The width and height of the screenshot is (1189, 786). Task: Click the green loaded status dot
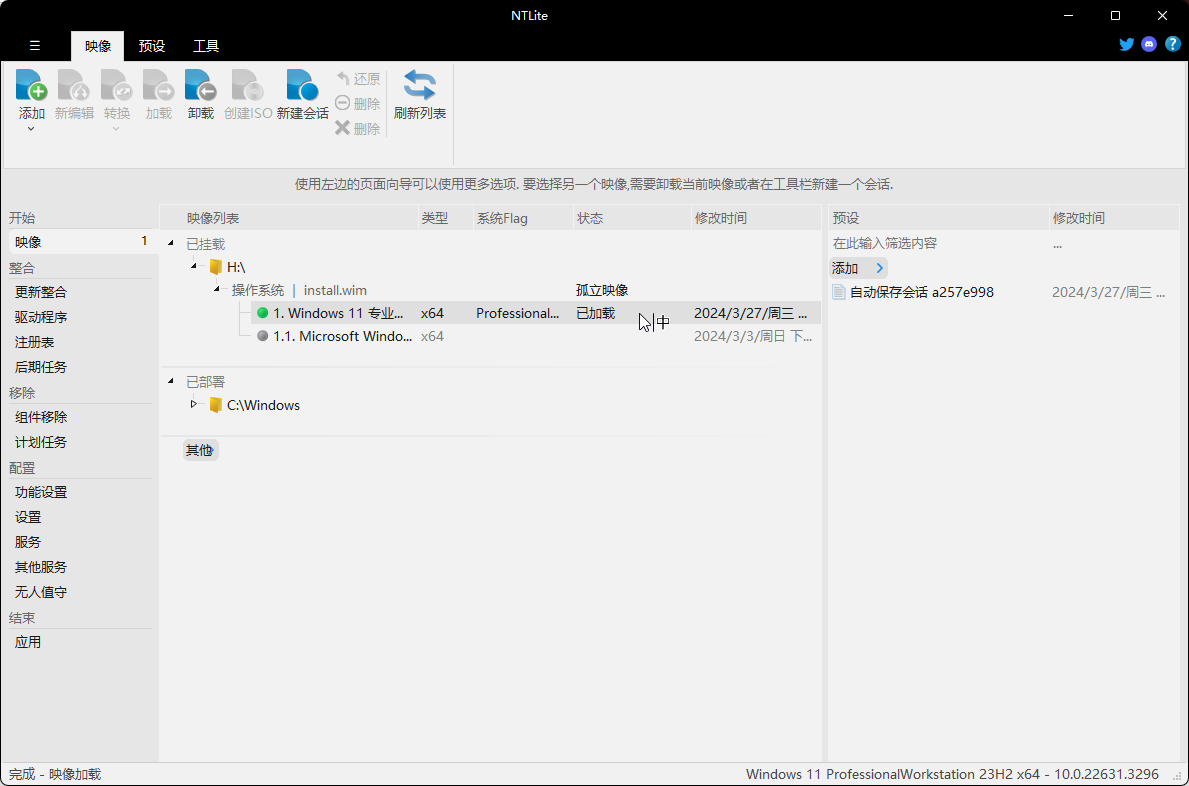(x=262, y=313)
